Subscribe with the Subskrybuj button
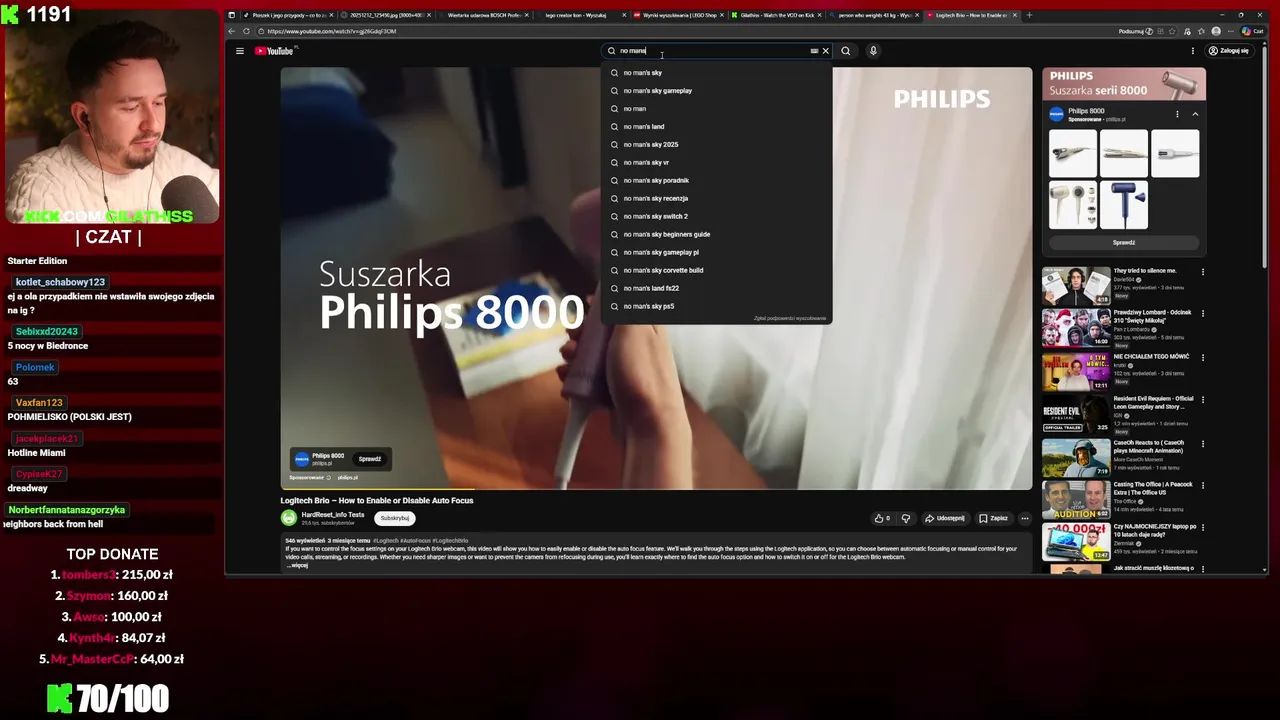 (x=395, y=518)
